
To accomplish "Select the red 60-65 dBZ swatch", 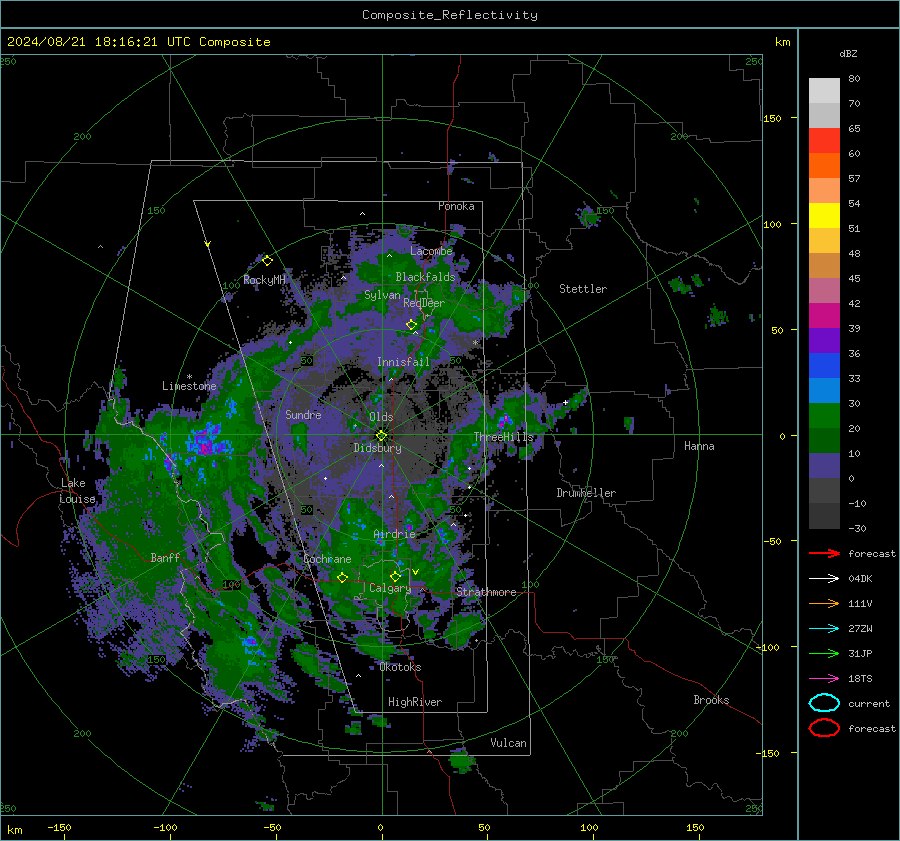I will [824, 141].
